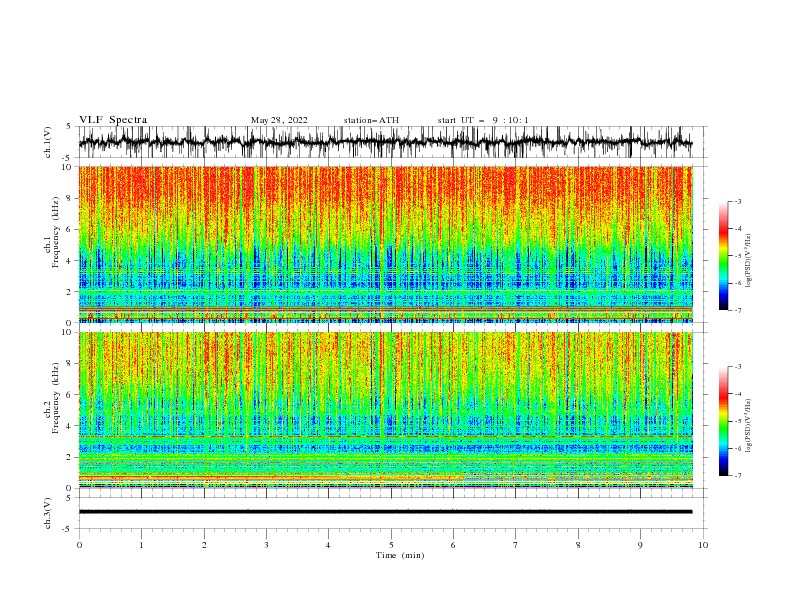Click the date 'May 28, 2022'
Screen dimensions: 792x612
tap(279, 120)
